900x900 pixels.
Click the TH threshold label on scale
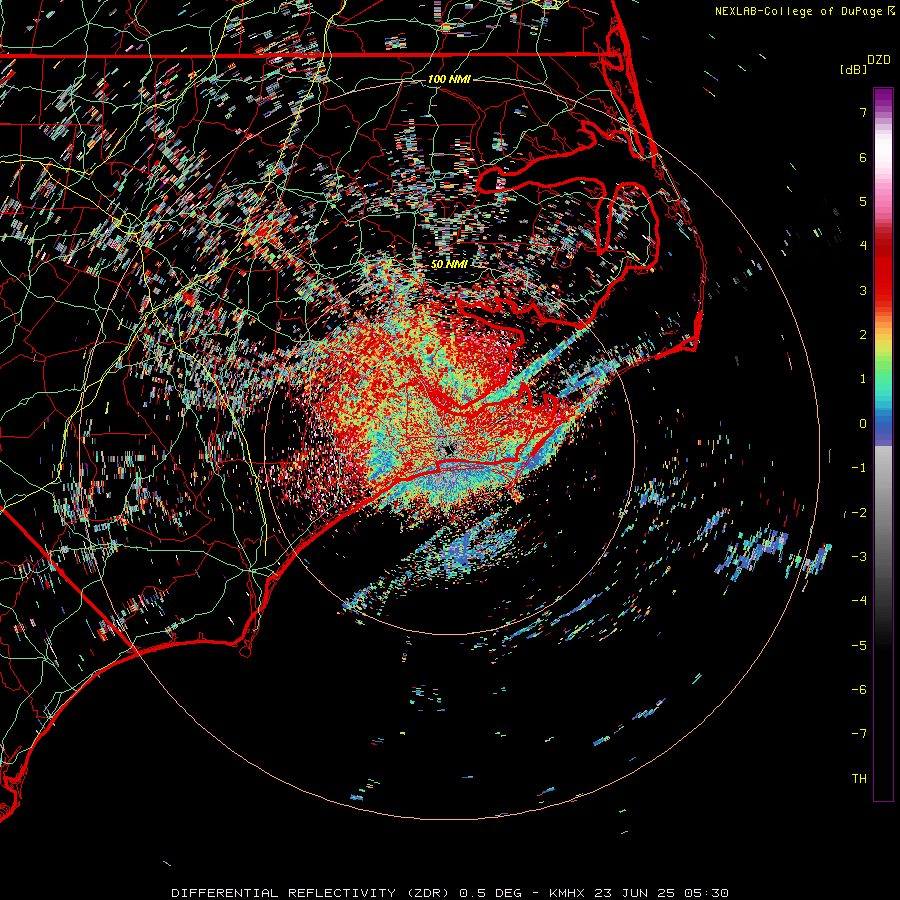(x=859, y=779)
